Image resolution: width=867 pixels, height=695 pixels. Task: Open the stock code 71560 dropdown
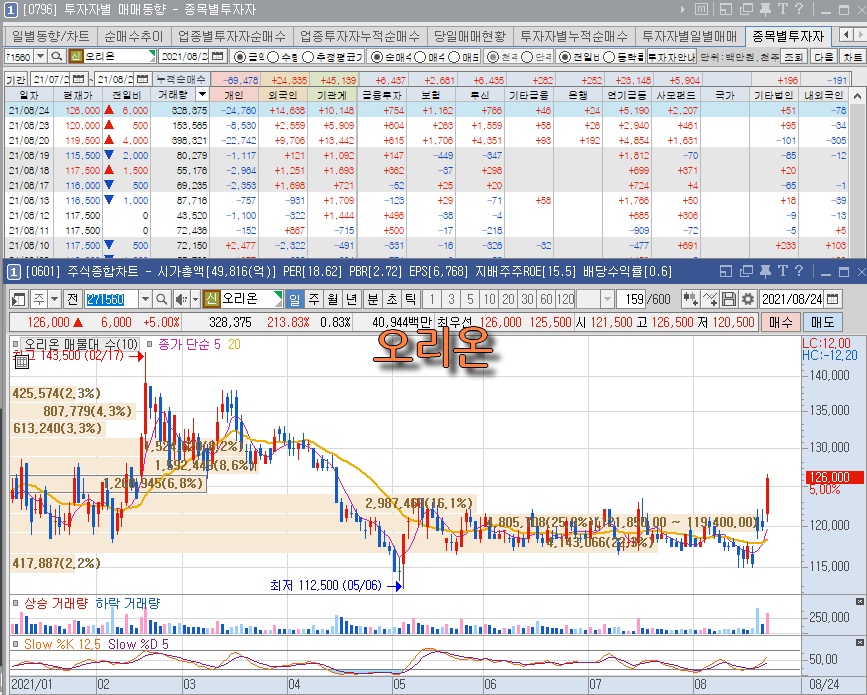tap(40, 56)
